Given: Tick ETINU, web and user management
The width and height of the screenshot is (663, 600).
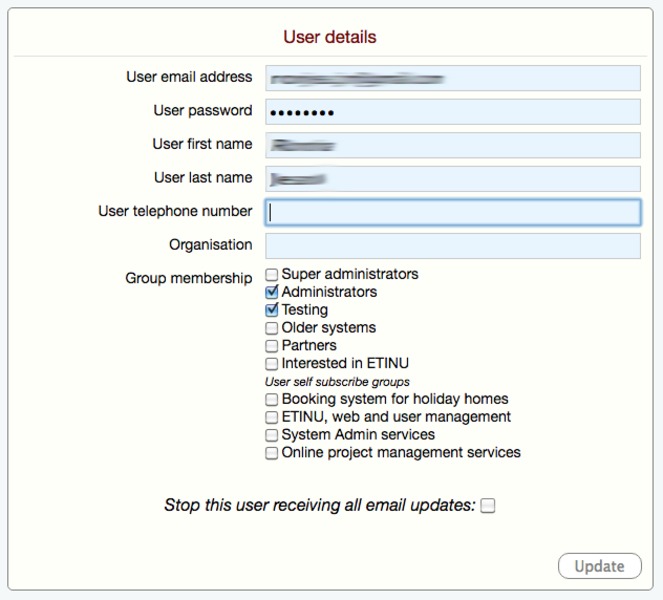Looking at the screenshot, I should 272,418.
